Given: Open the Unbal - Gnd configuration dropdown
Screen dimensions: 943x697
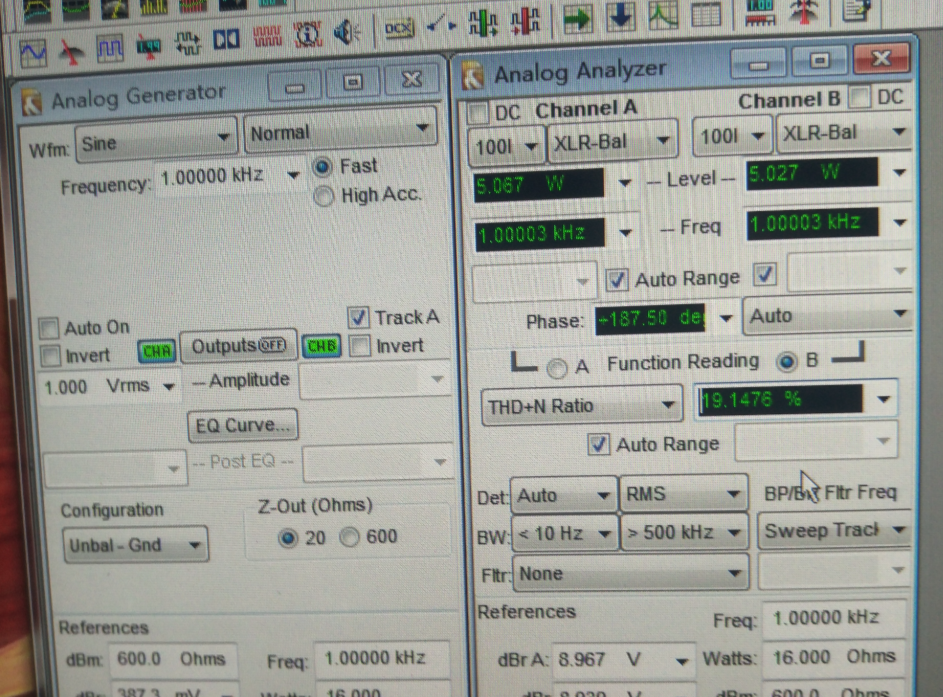Looking at the screenshot, I should pyautogui.click(x=135, y=545).
